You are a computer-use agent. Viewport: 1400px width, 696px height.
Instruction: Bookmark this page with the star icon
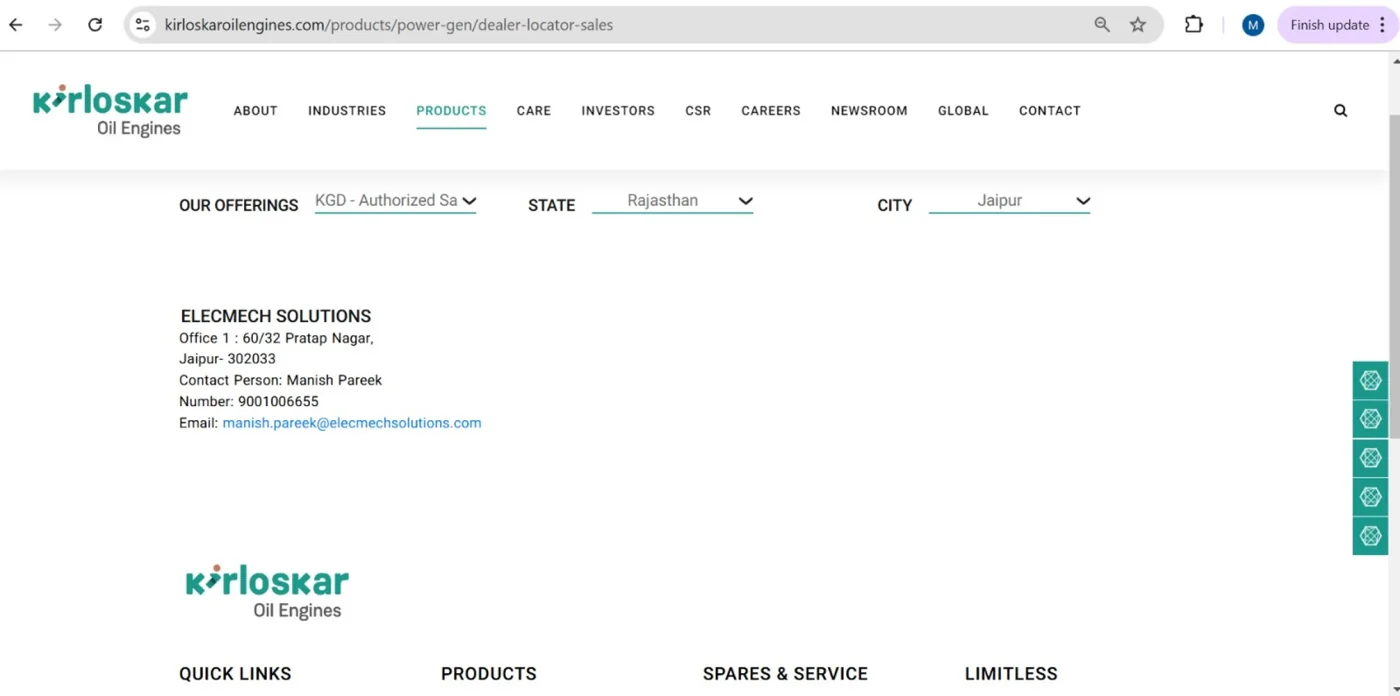(1138, 25)
